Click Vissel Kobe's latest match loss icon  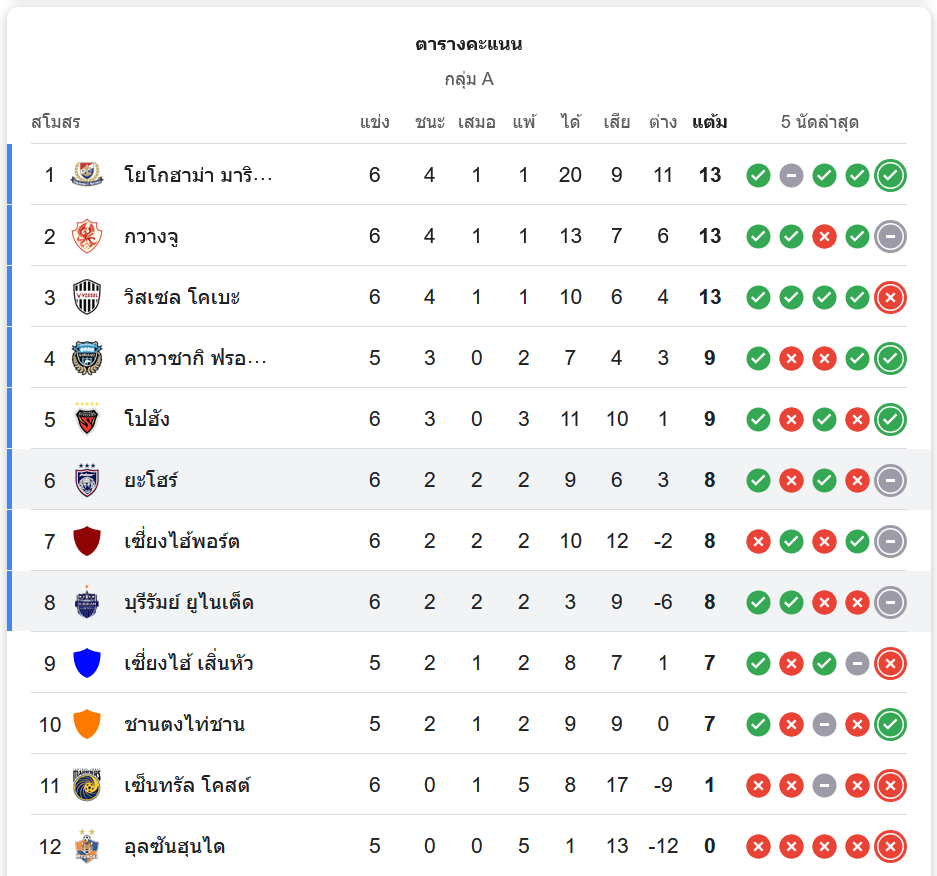[890, 298]
